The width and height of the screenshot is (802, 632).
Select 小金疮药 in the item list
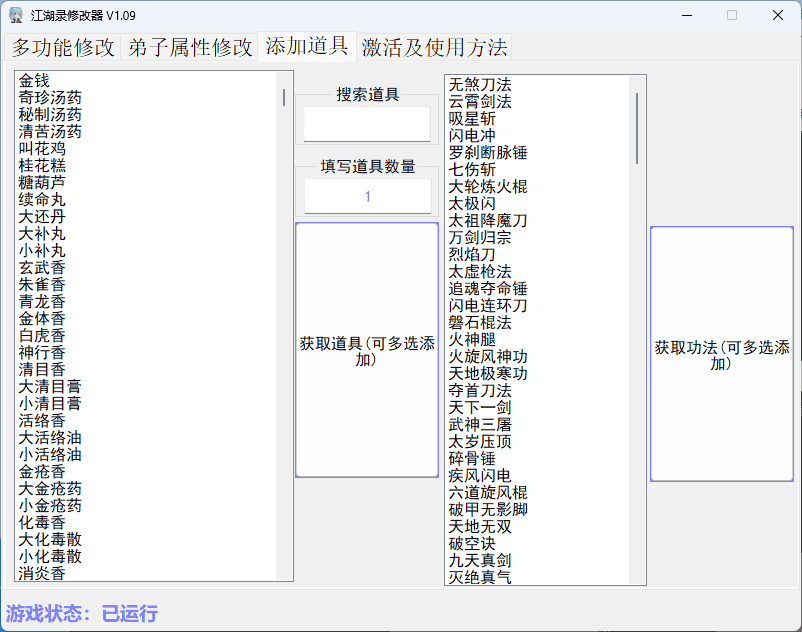tap(50, 505)
